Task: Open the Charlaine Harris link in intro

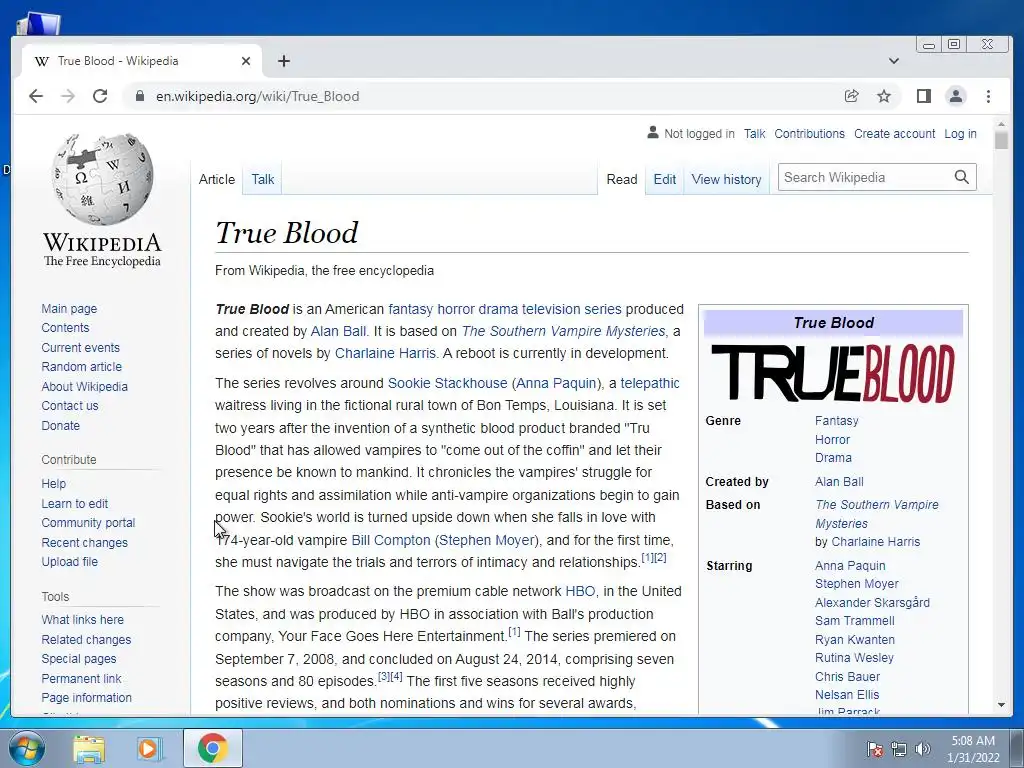Action: pyautogui.click(x=385, y=353)
